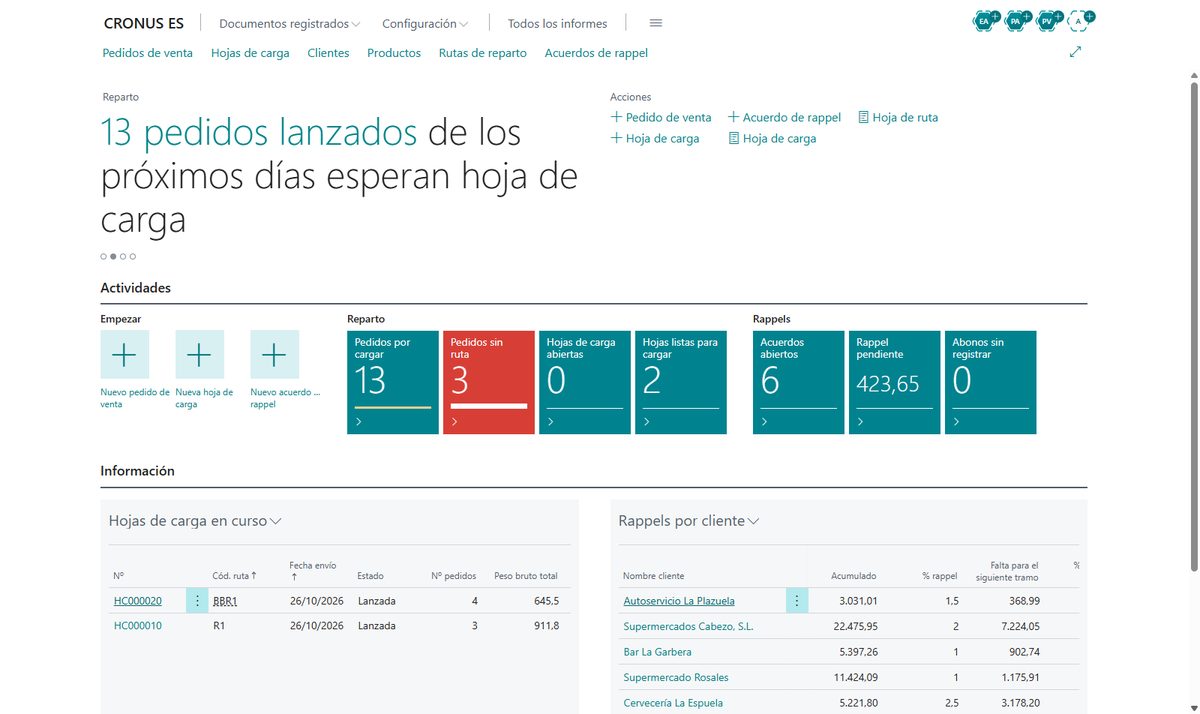Screen dimensions: 1200x714
Task: Create new Acuerdo de rappel action
Action: click(785, 117)
